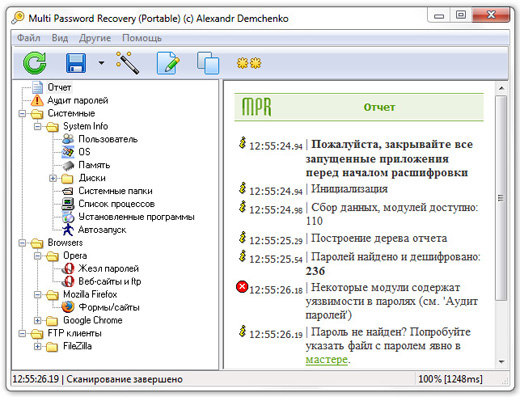Click the green Refresh scan icon
The image size is (520, 397).
tap(35, 63)
